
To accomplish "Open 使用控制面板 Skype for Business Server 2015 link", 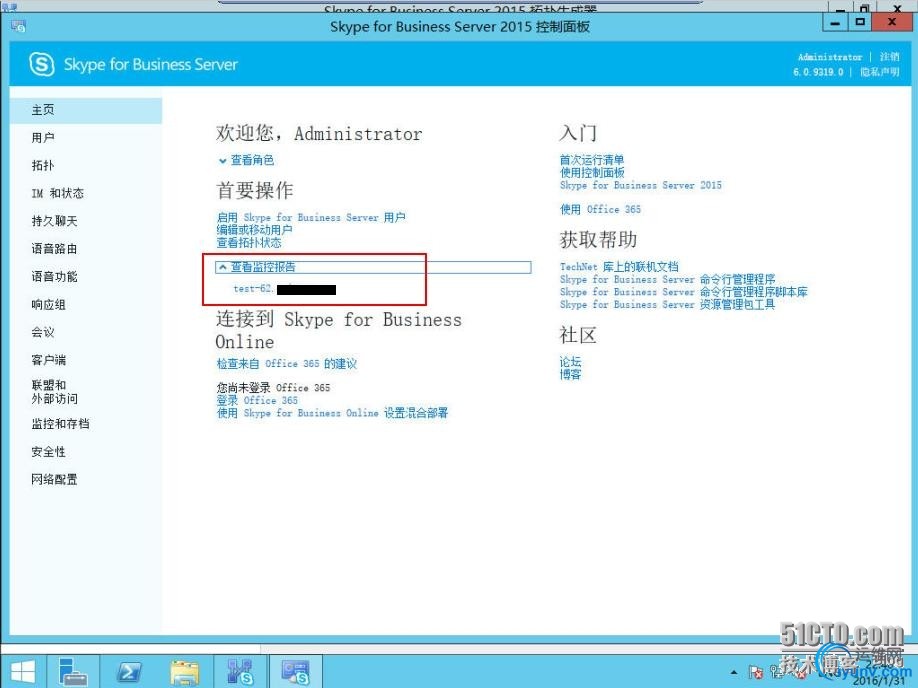I will tap(640, 179).
